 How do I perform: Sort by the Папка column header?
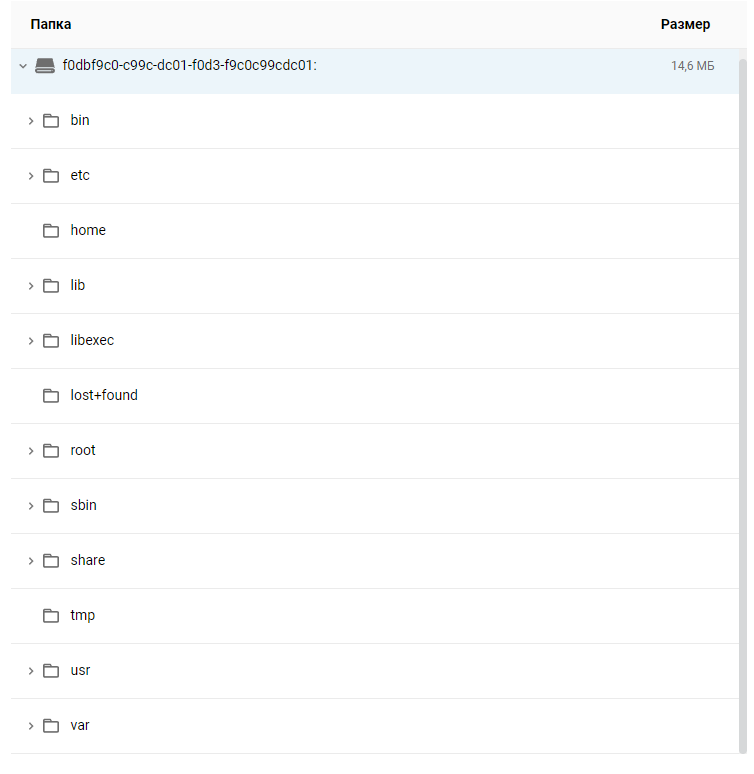[x=51, y=24]
